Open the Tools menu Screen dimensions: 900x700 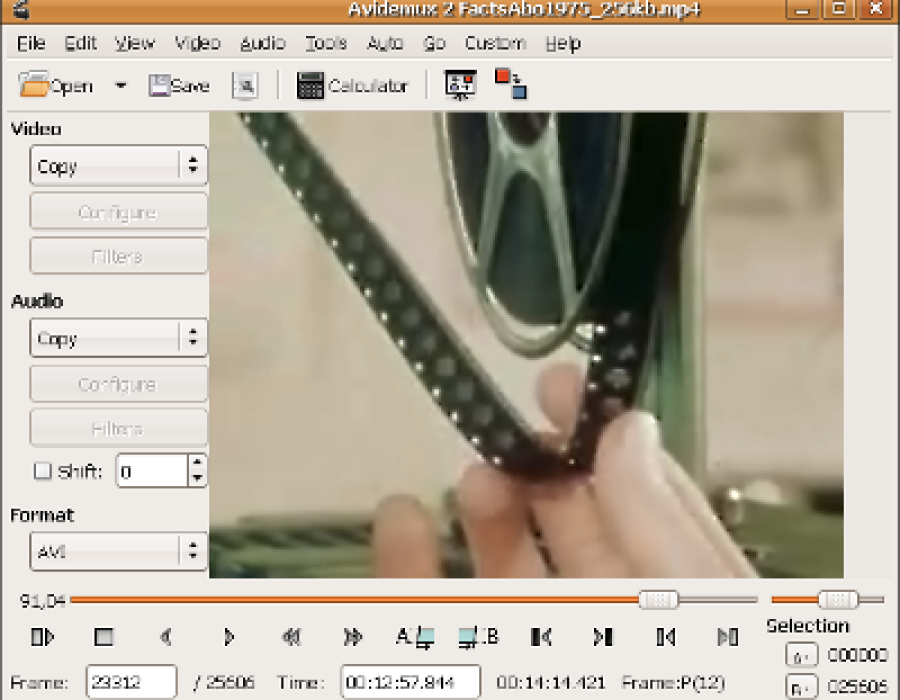325,43
